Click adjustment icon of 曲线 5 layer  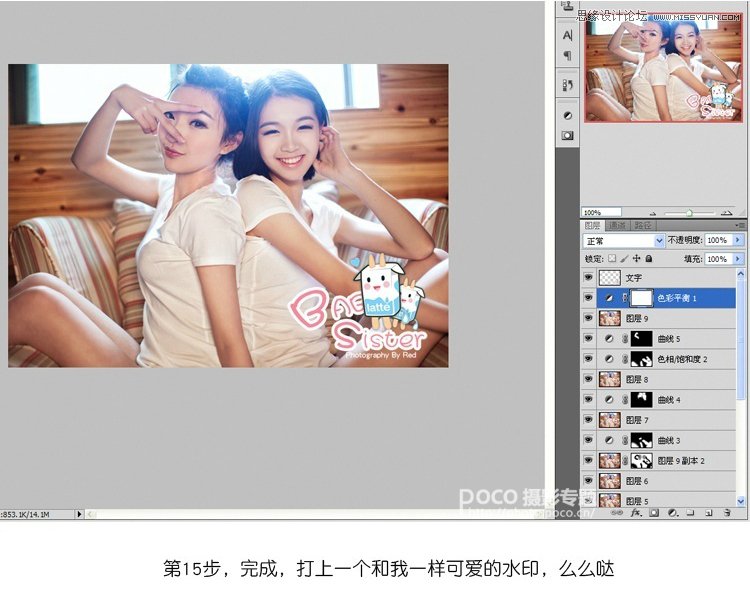(609, 339)
